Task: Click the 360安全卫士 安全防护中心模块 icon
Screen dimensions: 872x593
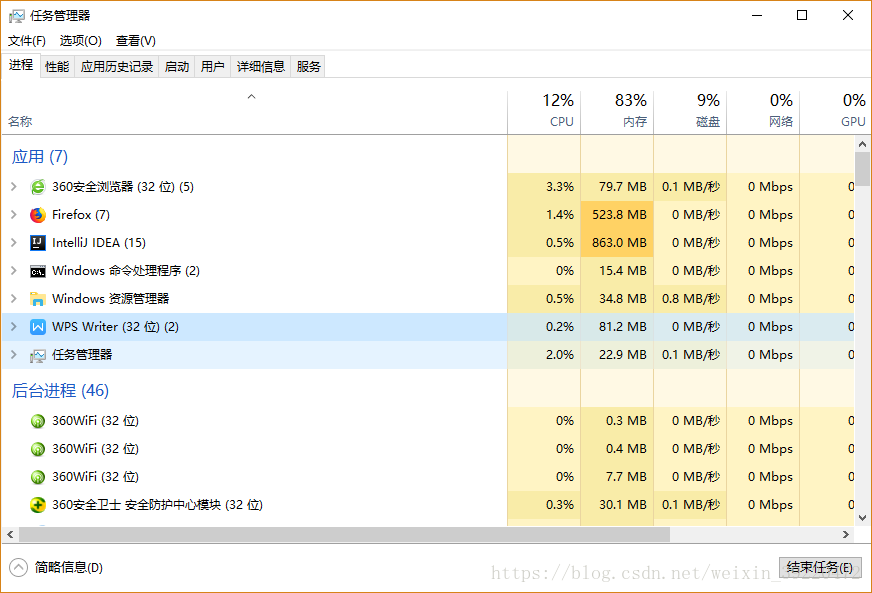Action: [x=38, y=505]
